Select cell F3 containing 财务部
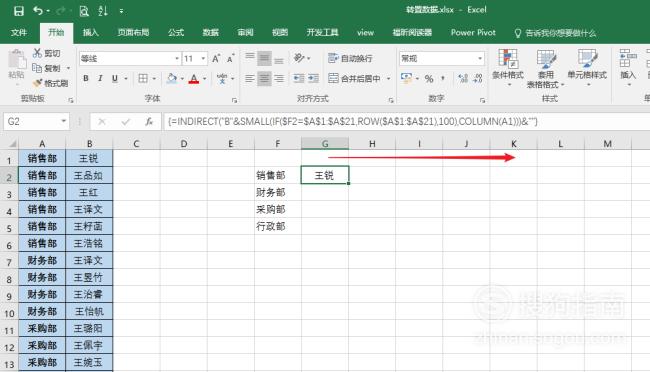The width and height of the screenshot is (650, 372). [x=278, y=192]
